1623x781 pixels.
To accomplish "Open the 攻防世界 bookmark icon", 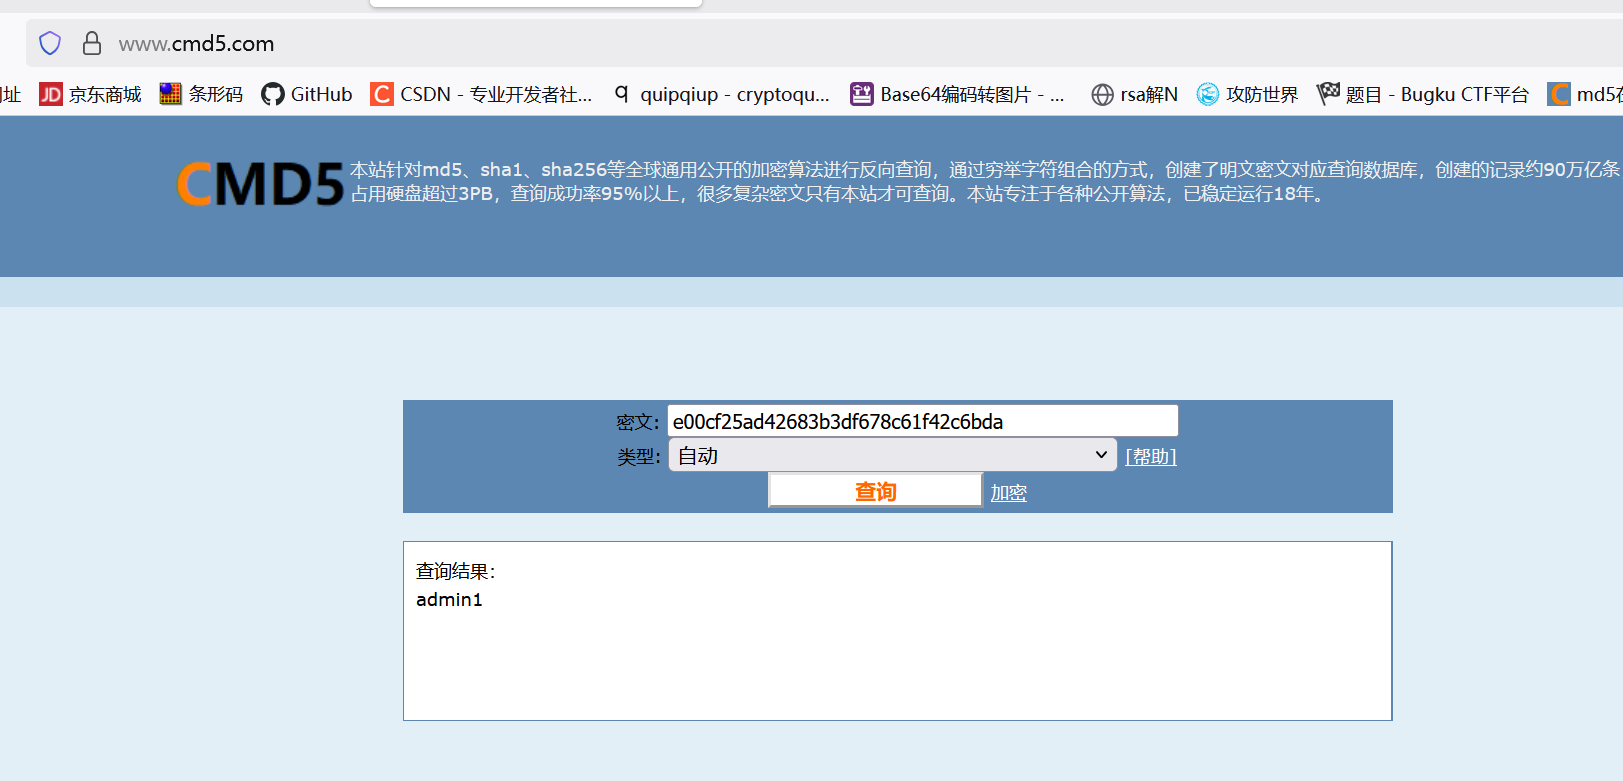I will coord(1208,94).
